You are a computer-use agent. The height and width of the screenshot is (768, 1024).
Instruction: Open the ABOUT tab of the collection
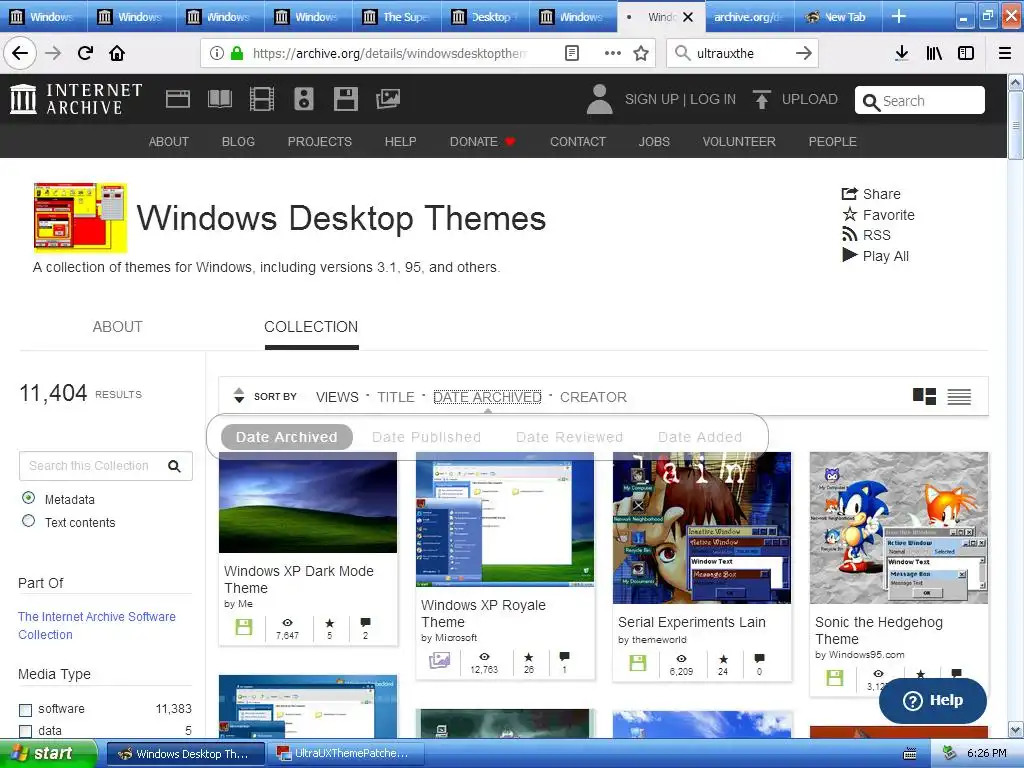118,327
